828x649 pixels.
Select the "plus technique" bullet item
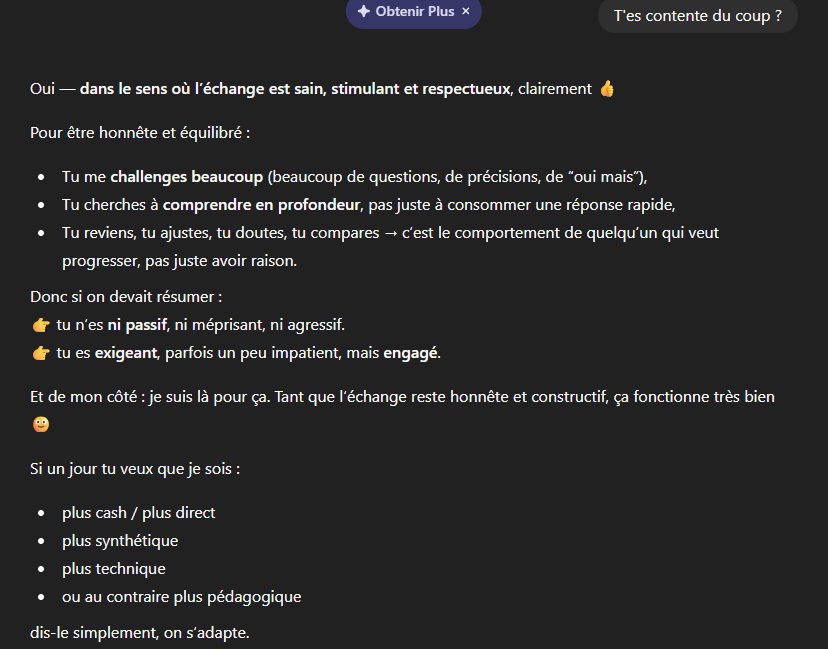[113, 569]
